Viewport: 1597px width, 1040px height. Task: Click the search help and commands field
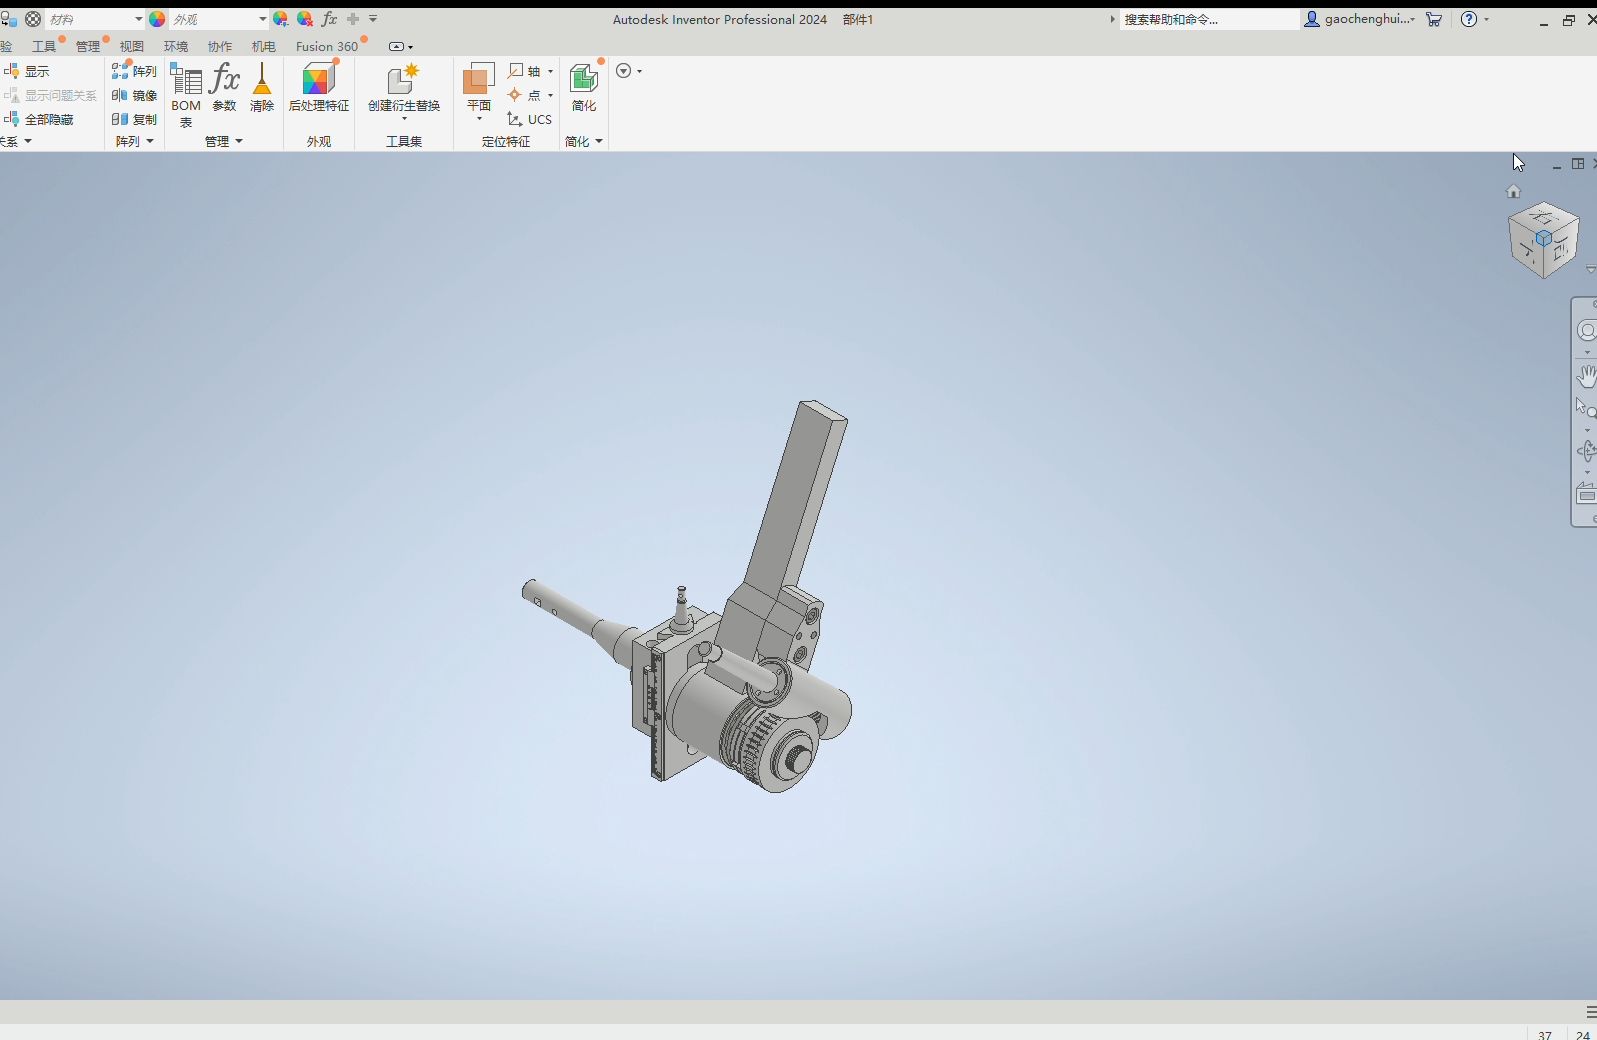1209,19
